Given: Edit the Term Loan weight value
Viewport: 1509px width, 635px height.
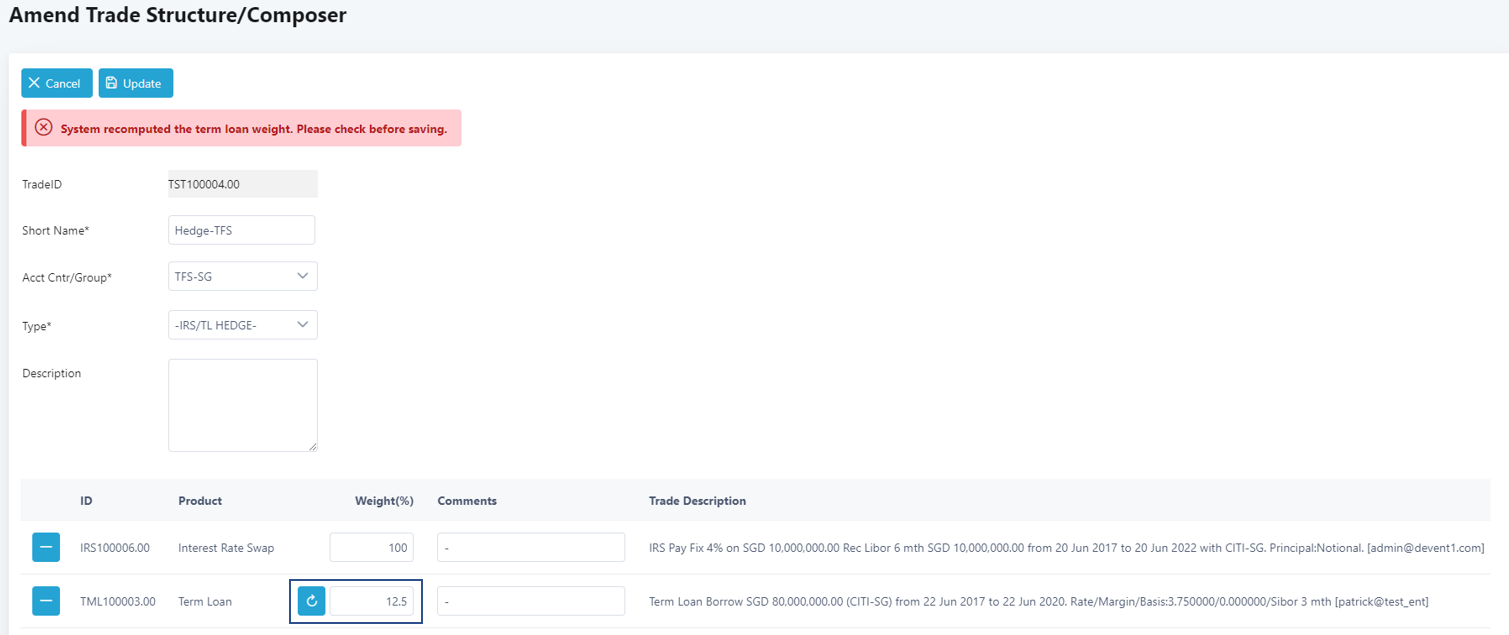Looking at the screenshot, I should point(371,601).
